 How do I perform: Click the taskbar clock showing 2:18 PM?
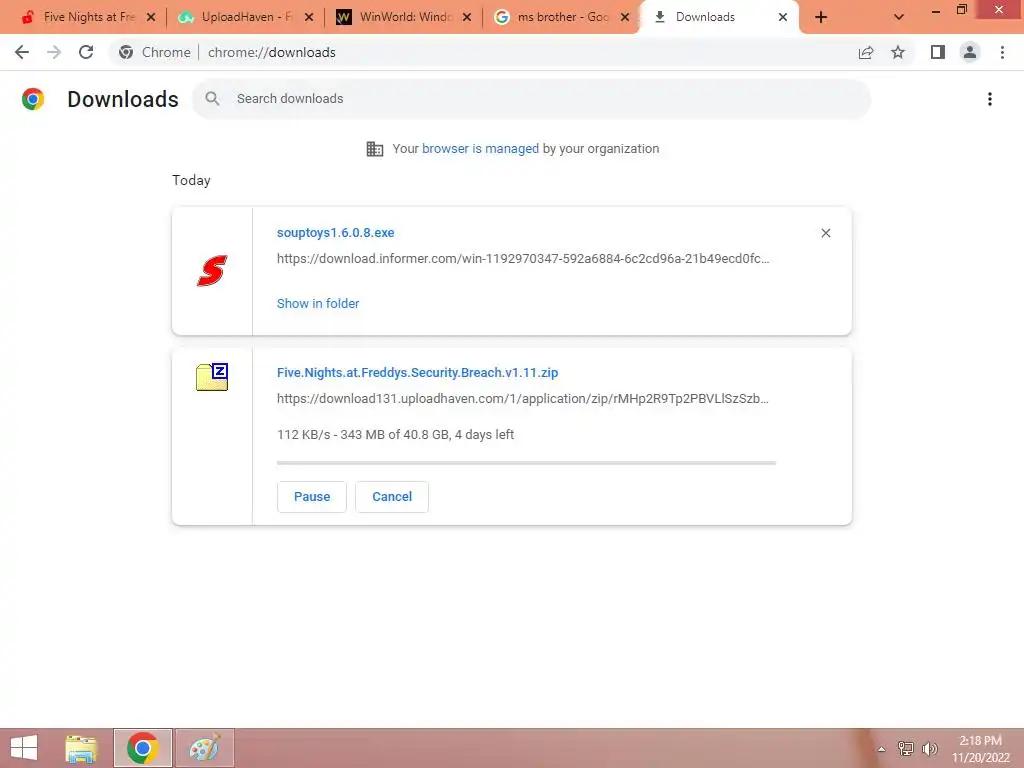click(980, 749)
